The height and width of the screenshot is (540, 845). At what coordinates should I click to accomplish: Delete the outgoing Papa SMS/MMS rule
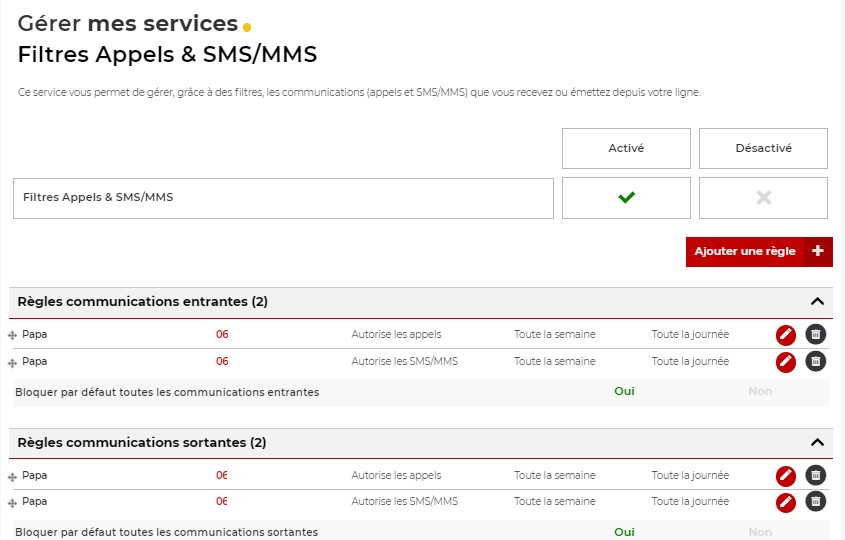point(816,502)
